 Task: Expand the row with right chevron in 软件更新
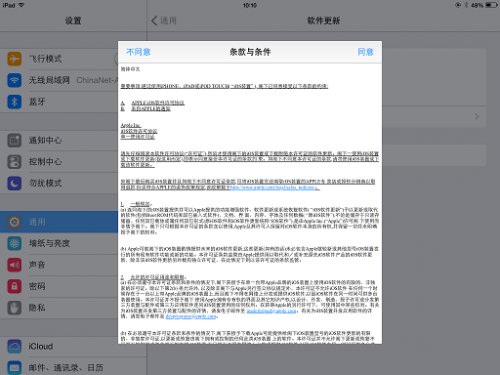pyautogui.click(x=476, y=116)
